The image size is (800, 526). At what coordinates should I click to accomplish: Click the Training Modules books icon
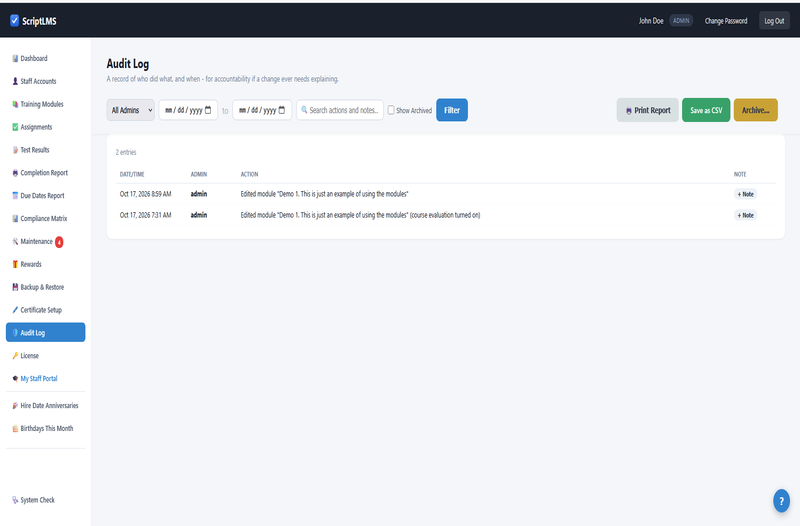coord(15,105)
